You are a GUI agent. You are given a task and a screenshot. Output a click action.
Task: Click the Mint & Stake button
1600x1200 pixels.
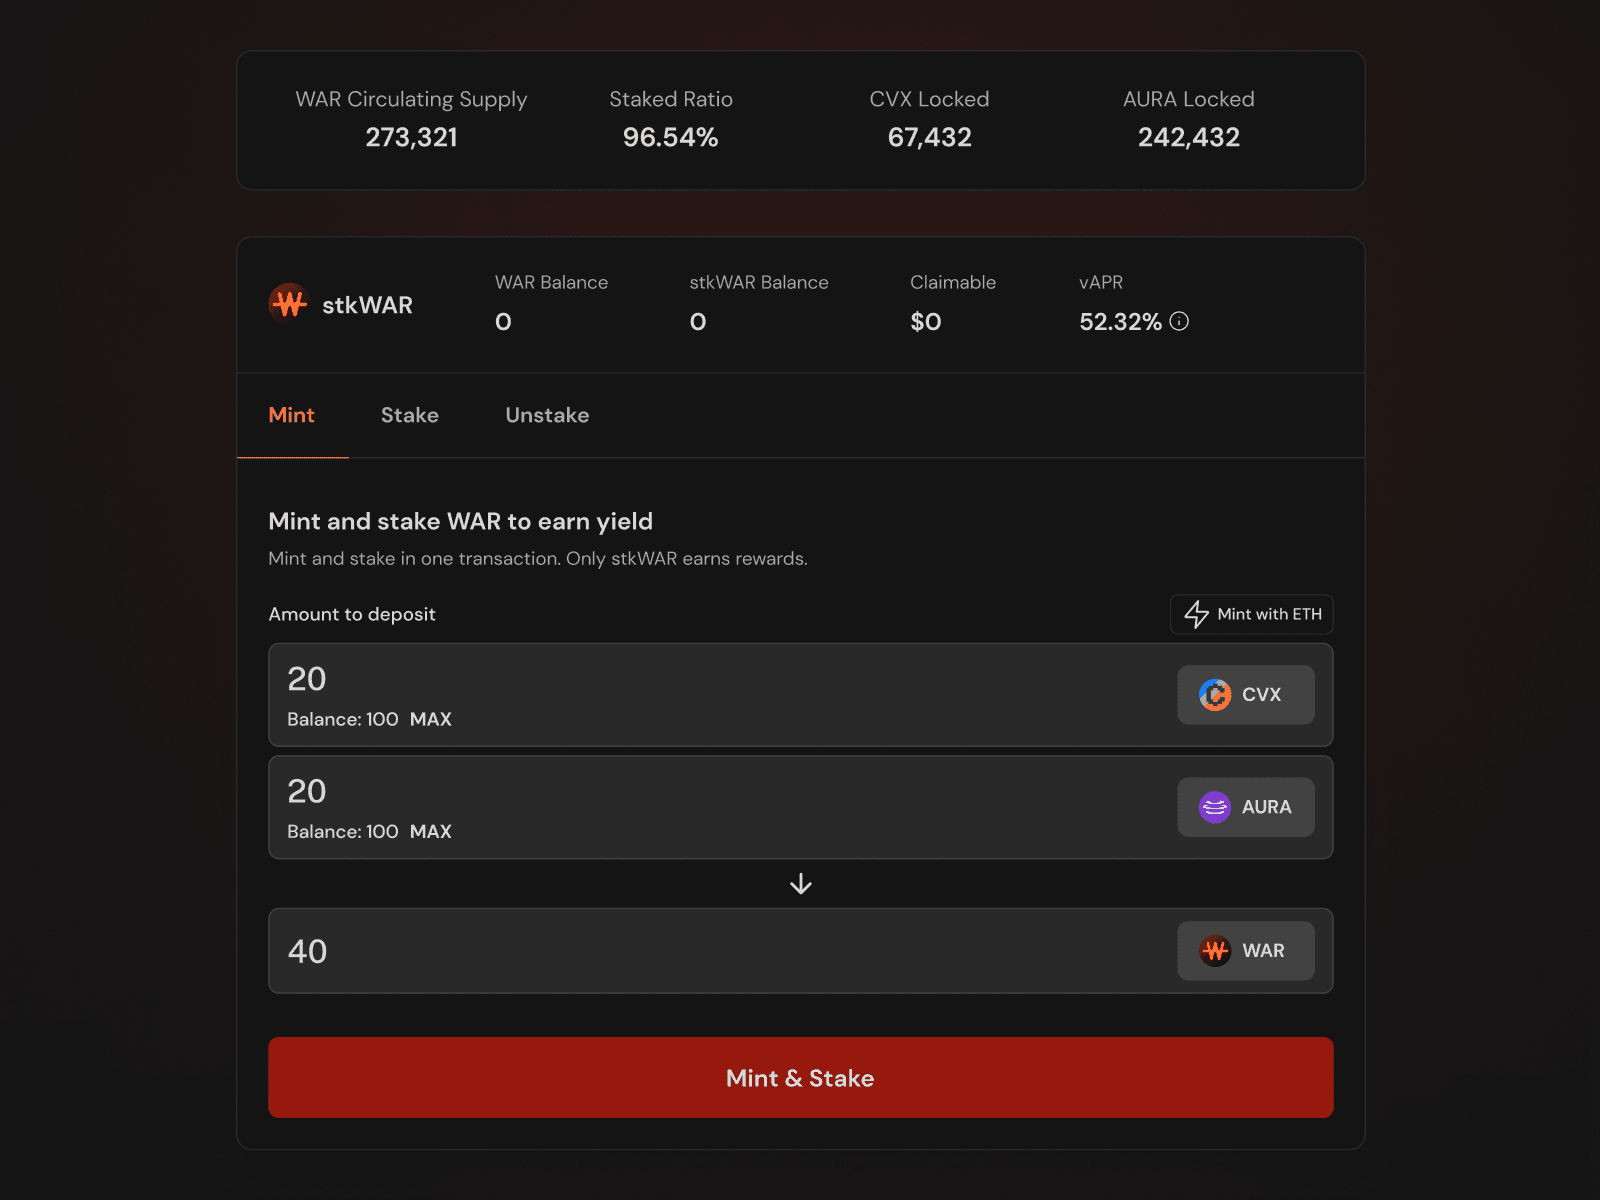click(801, 1077)
